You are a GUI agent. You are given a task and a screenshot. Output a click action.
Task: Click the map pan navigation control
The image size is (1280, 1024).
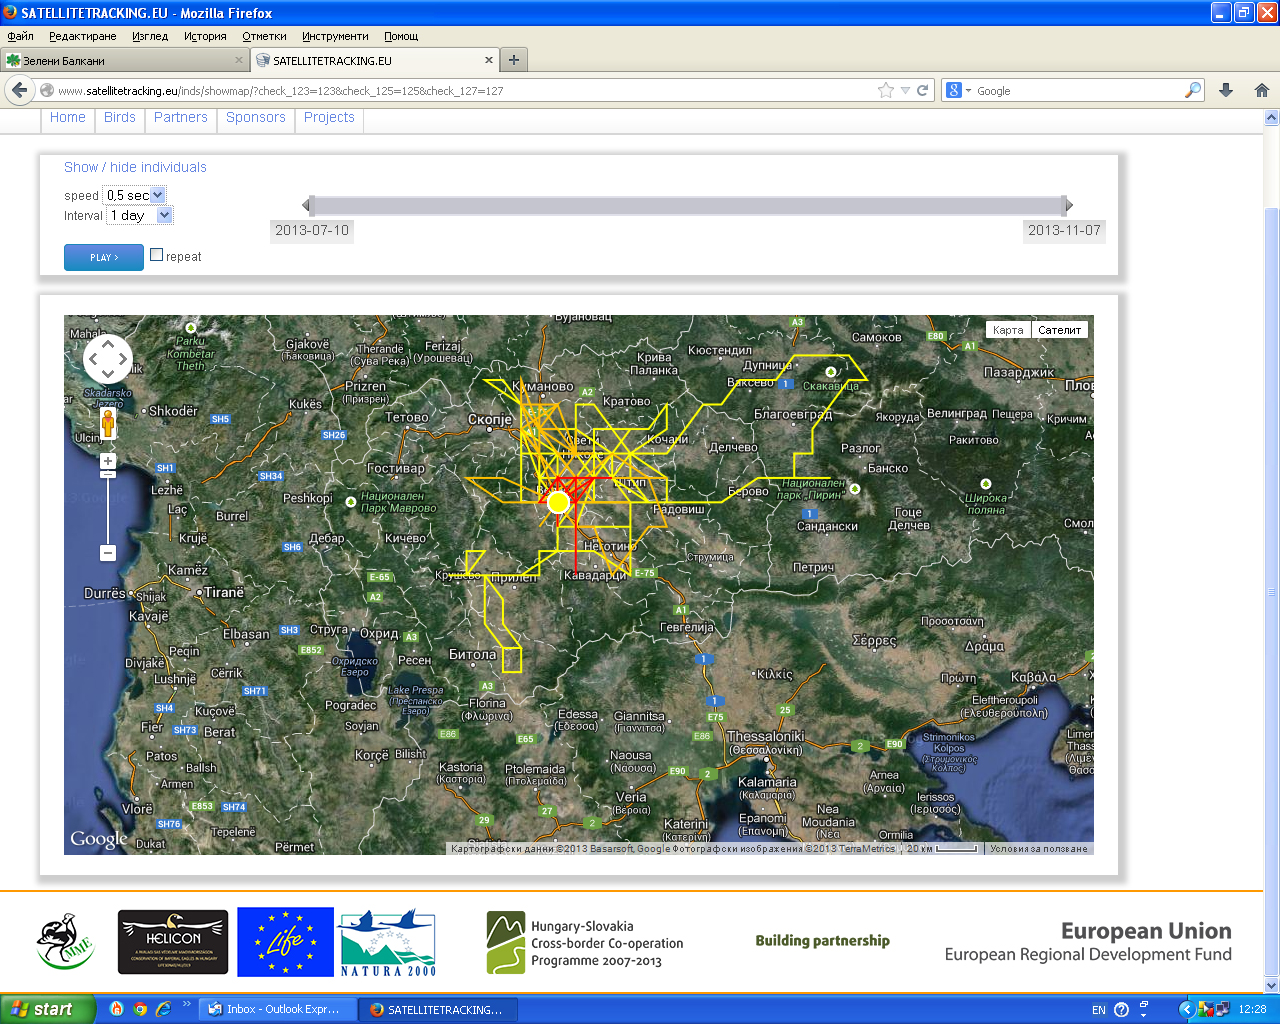click(x=108, y=358)
